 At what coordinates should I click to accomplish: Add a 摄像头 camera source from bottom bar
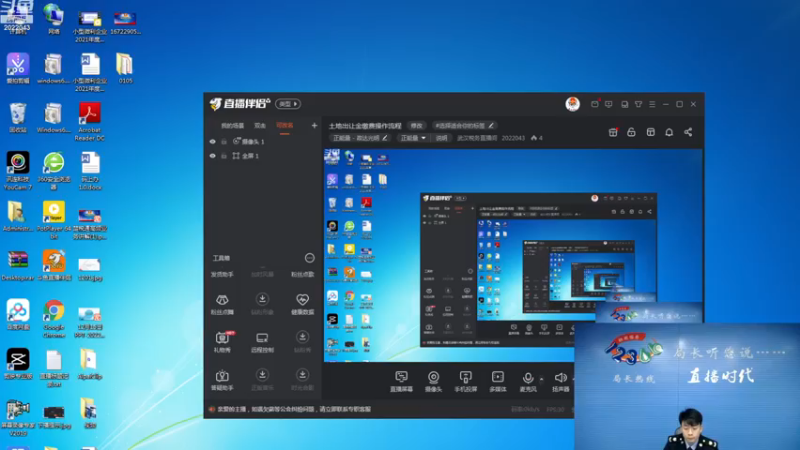coord(433,381)
